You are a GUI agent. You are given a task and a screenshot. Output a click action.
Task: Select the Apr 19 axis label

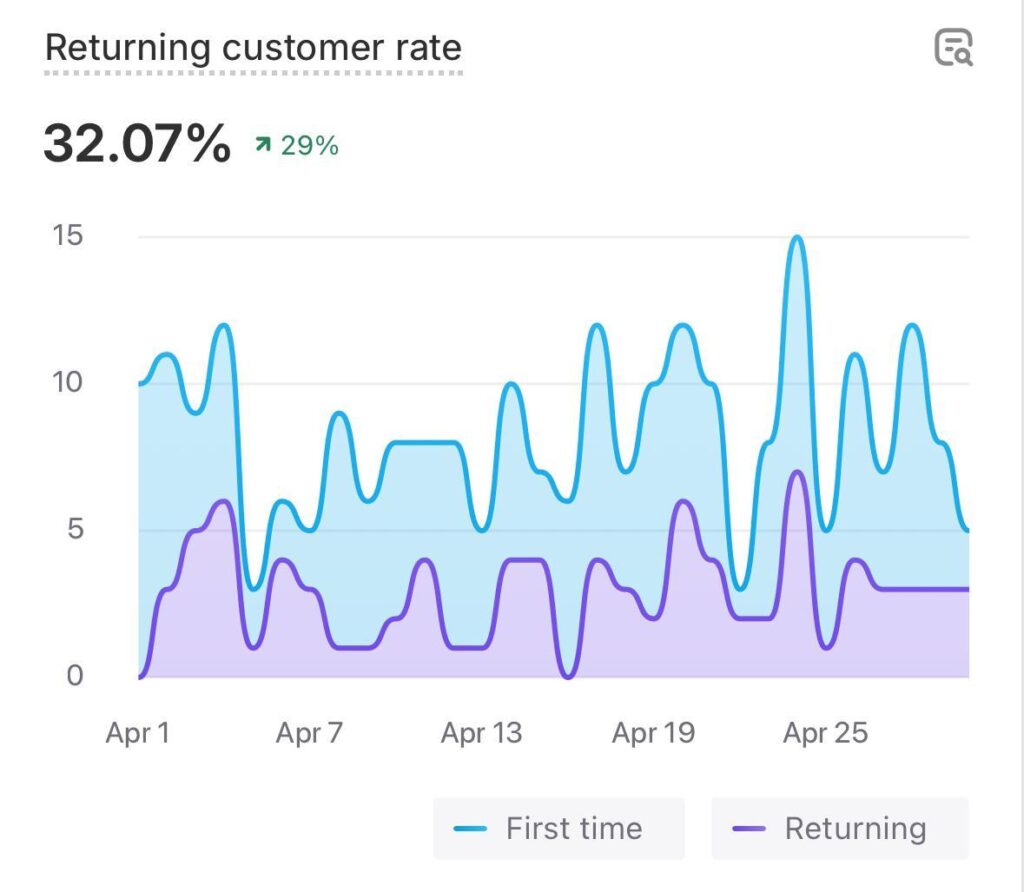653,733
